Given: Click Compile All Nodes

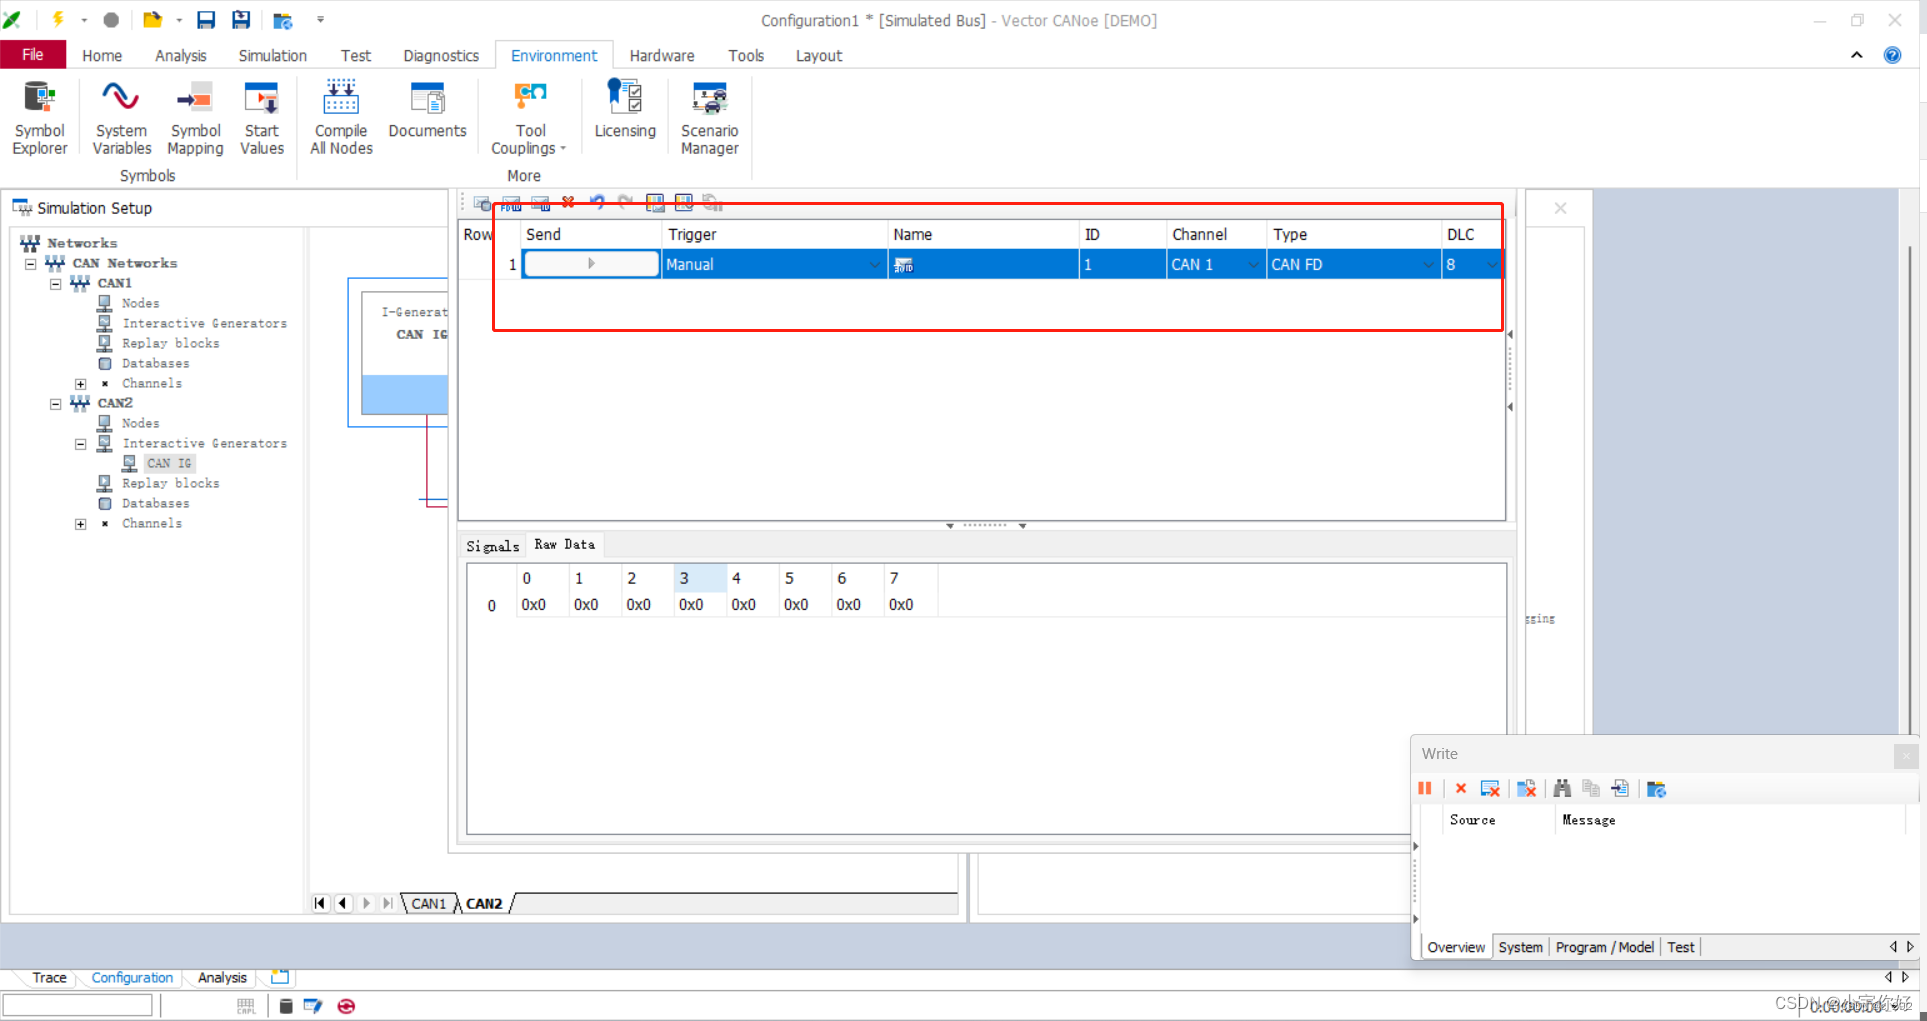Looking at the screenshot, I should [341, 118].
